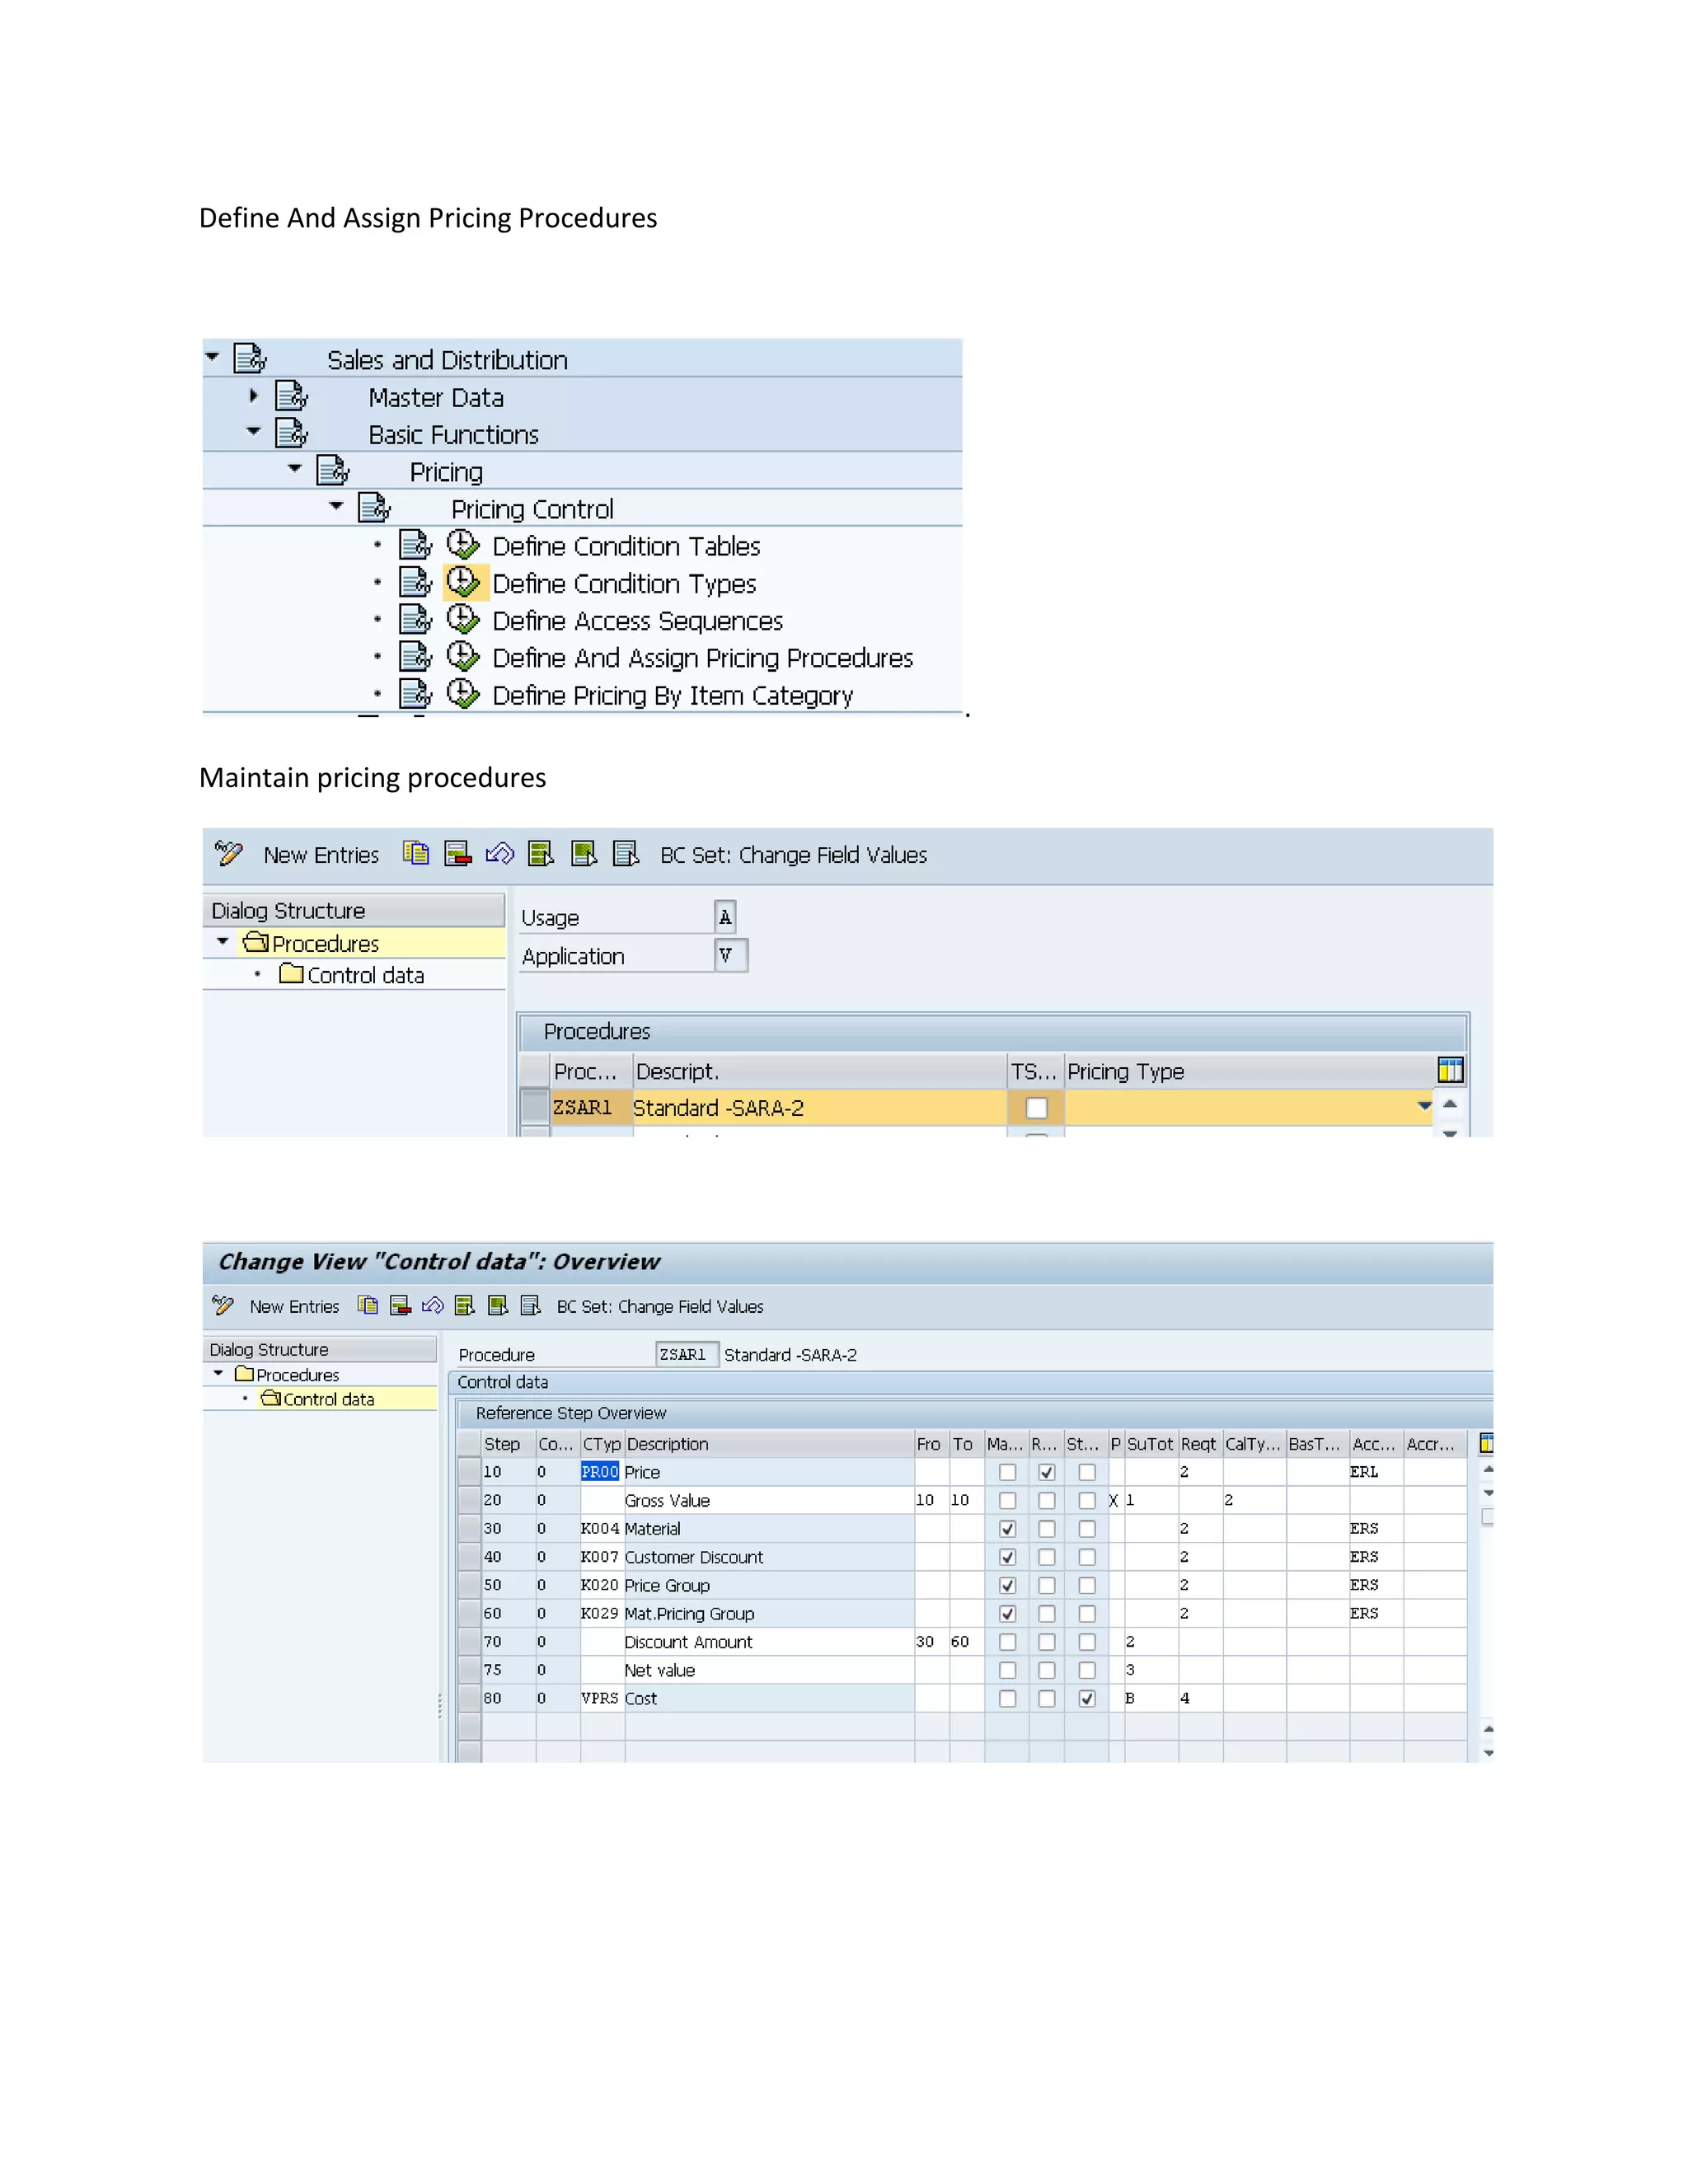This screenshot has width=1688, height=2184.
Task: Click New Entries in upper Procedures toolbar
Action: pyautogui.click(x=321, y=855)
